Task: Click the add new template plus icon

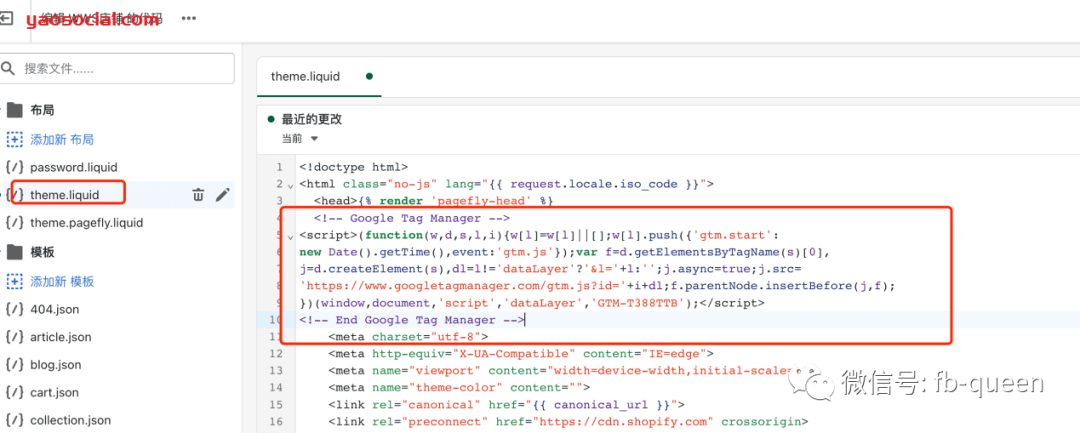Action: click(14, 282)
